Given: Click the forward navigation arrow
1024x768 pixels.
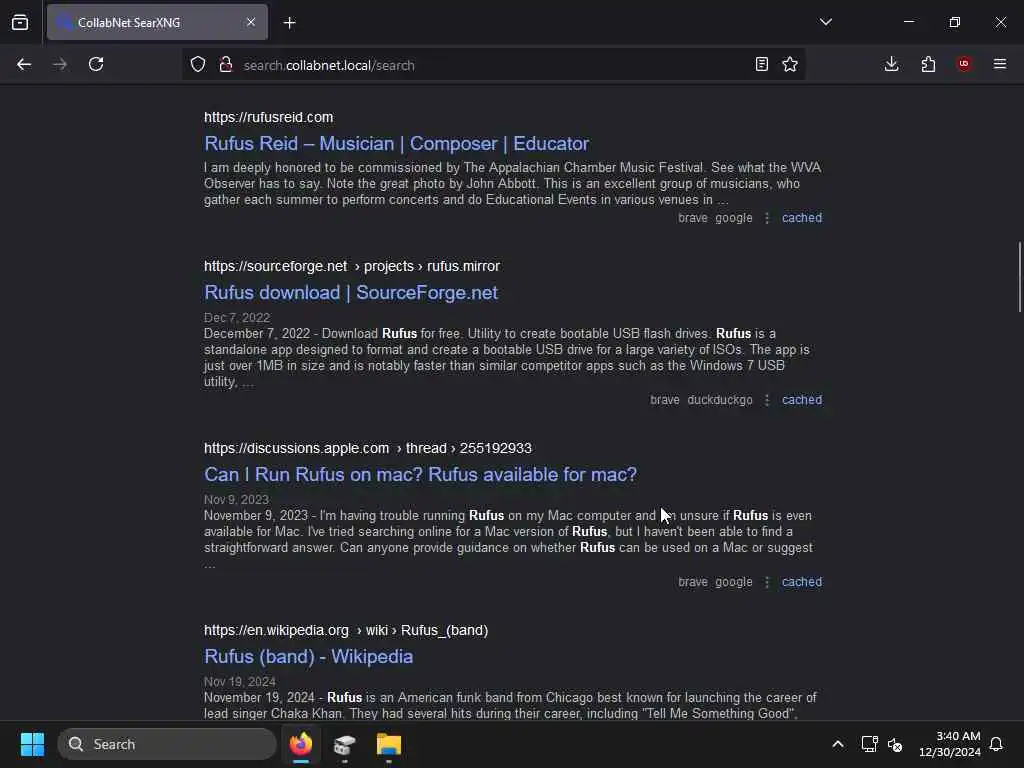Looking at the screenshot, I should (x=60, y=64).
